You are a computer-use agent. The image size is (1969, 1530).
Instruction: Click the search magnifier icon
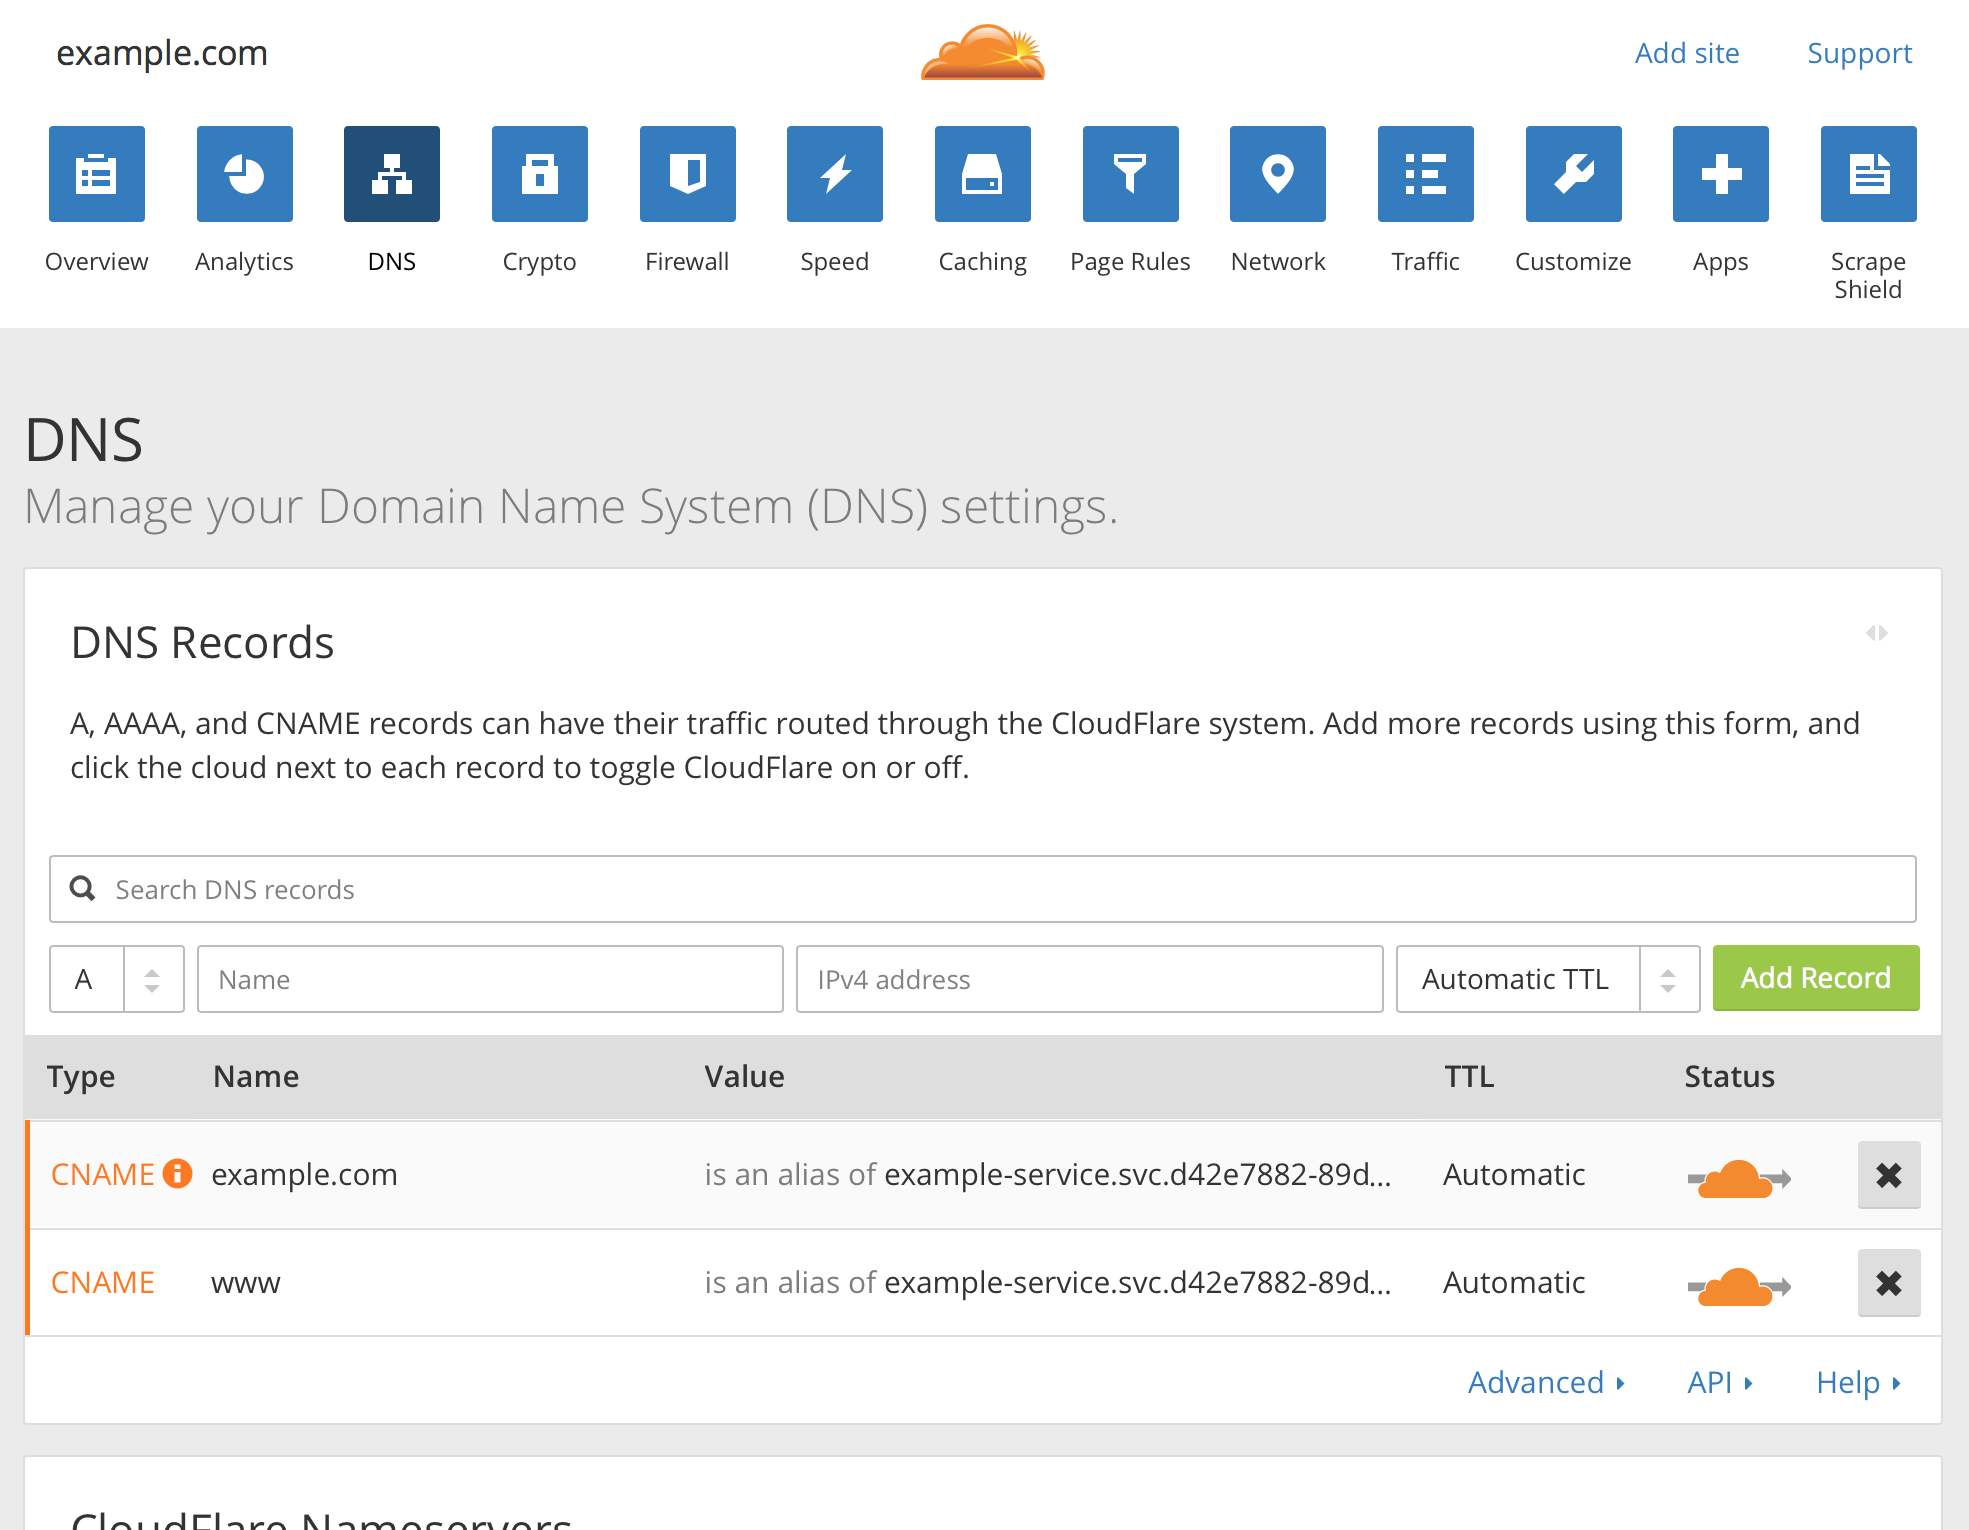click(83, 888)
